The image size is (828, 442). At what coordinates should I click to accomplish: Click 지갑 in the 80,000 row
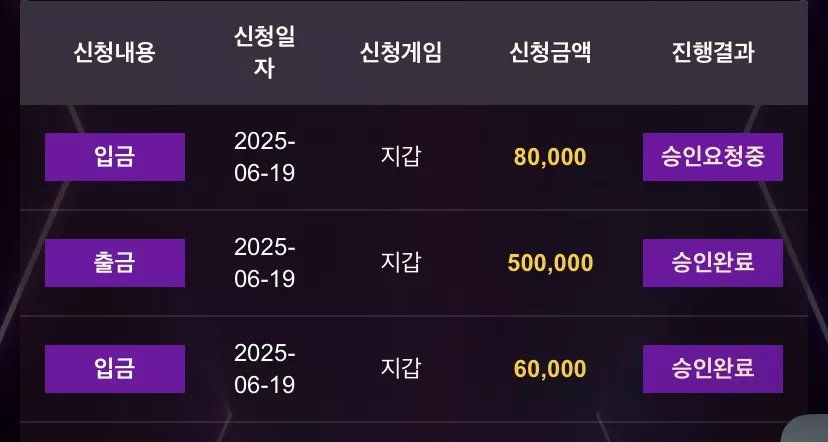[x=401, y=157]
